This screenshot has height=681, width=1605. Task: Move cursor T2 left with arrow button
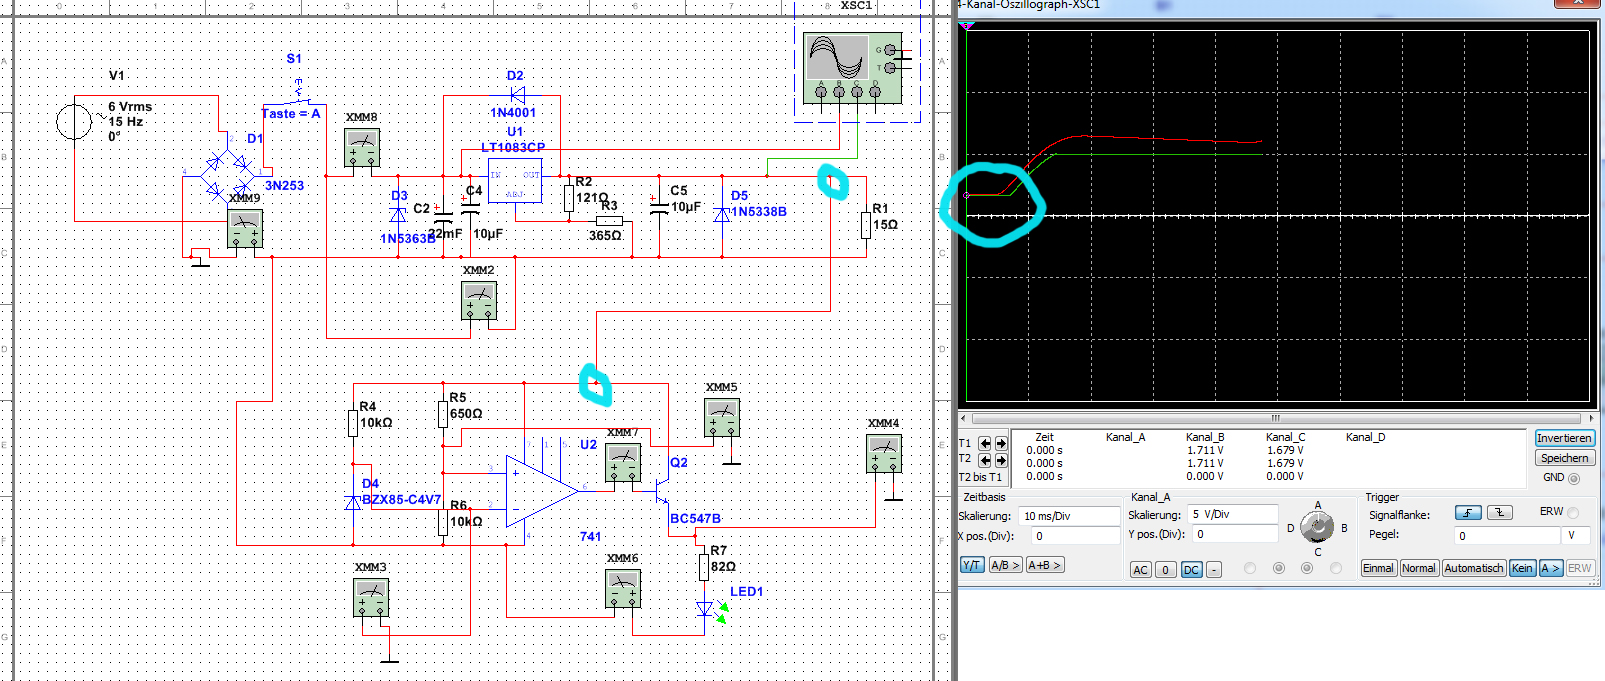[x=985, y=460]
